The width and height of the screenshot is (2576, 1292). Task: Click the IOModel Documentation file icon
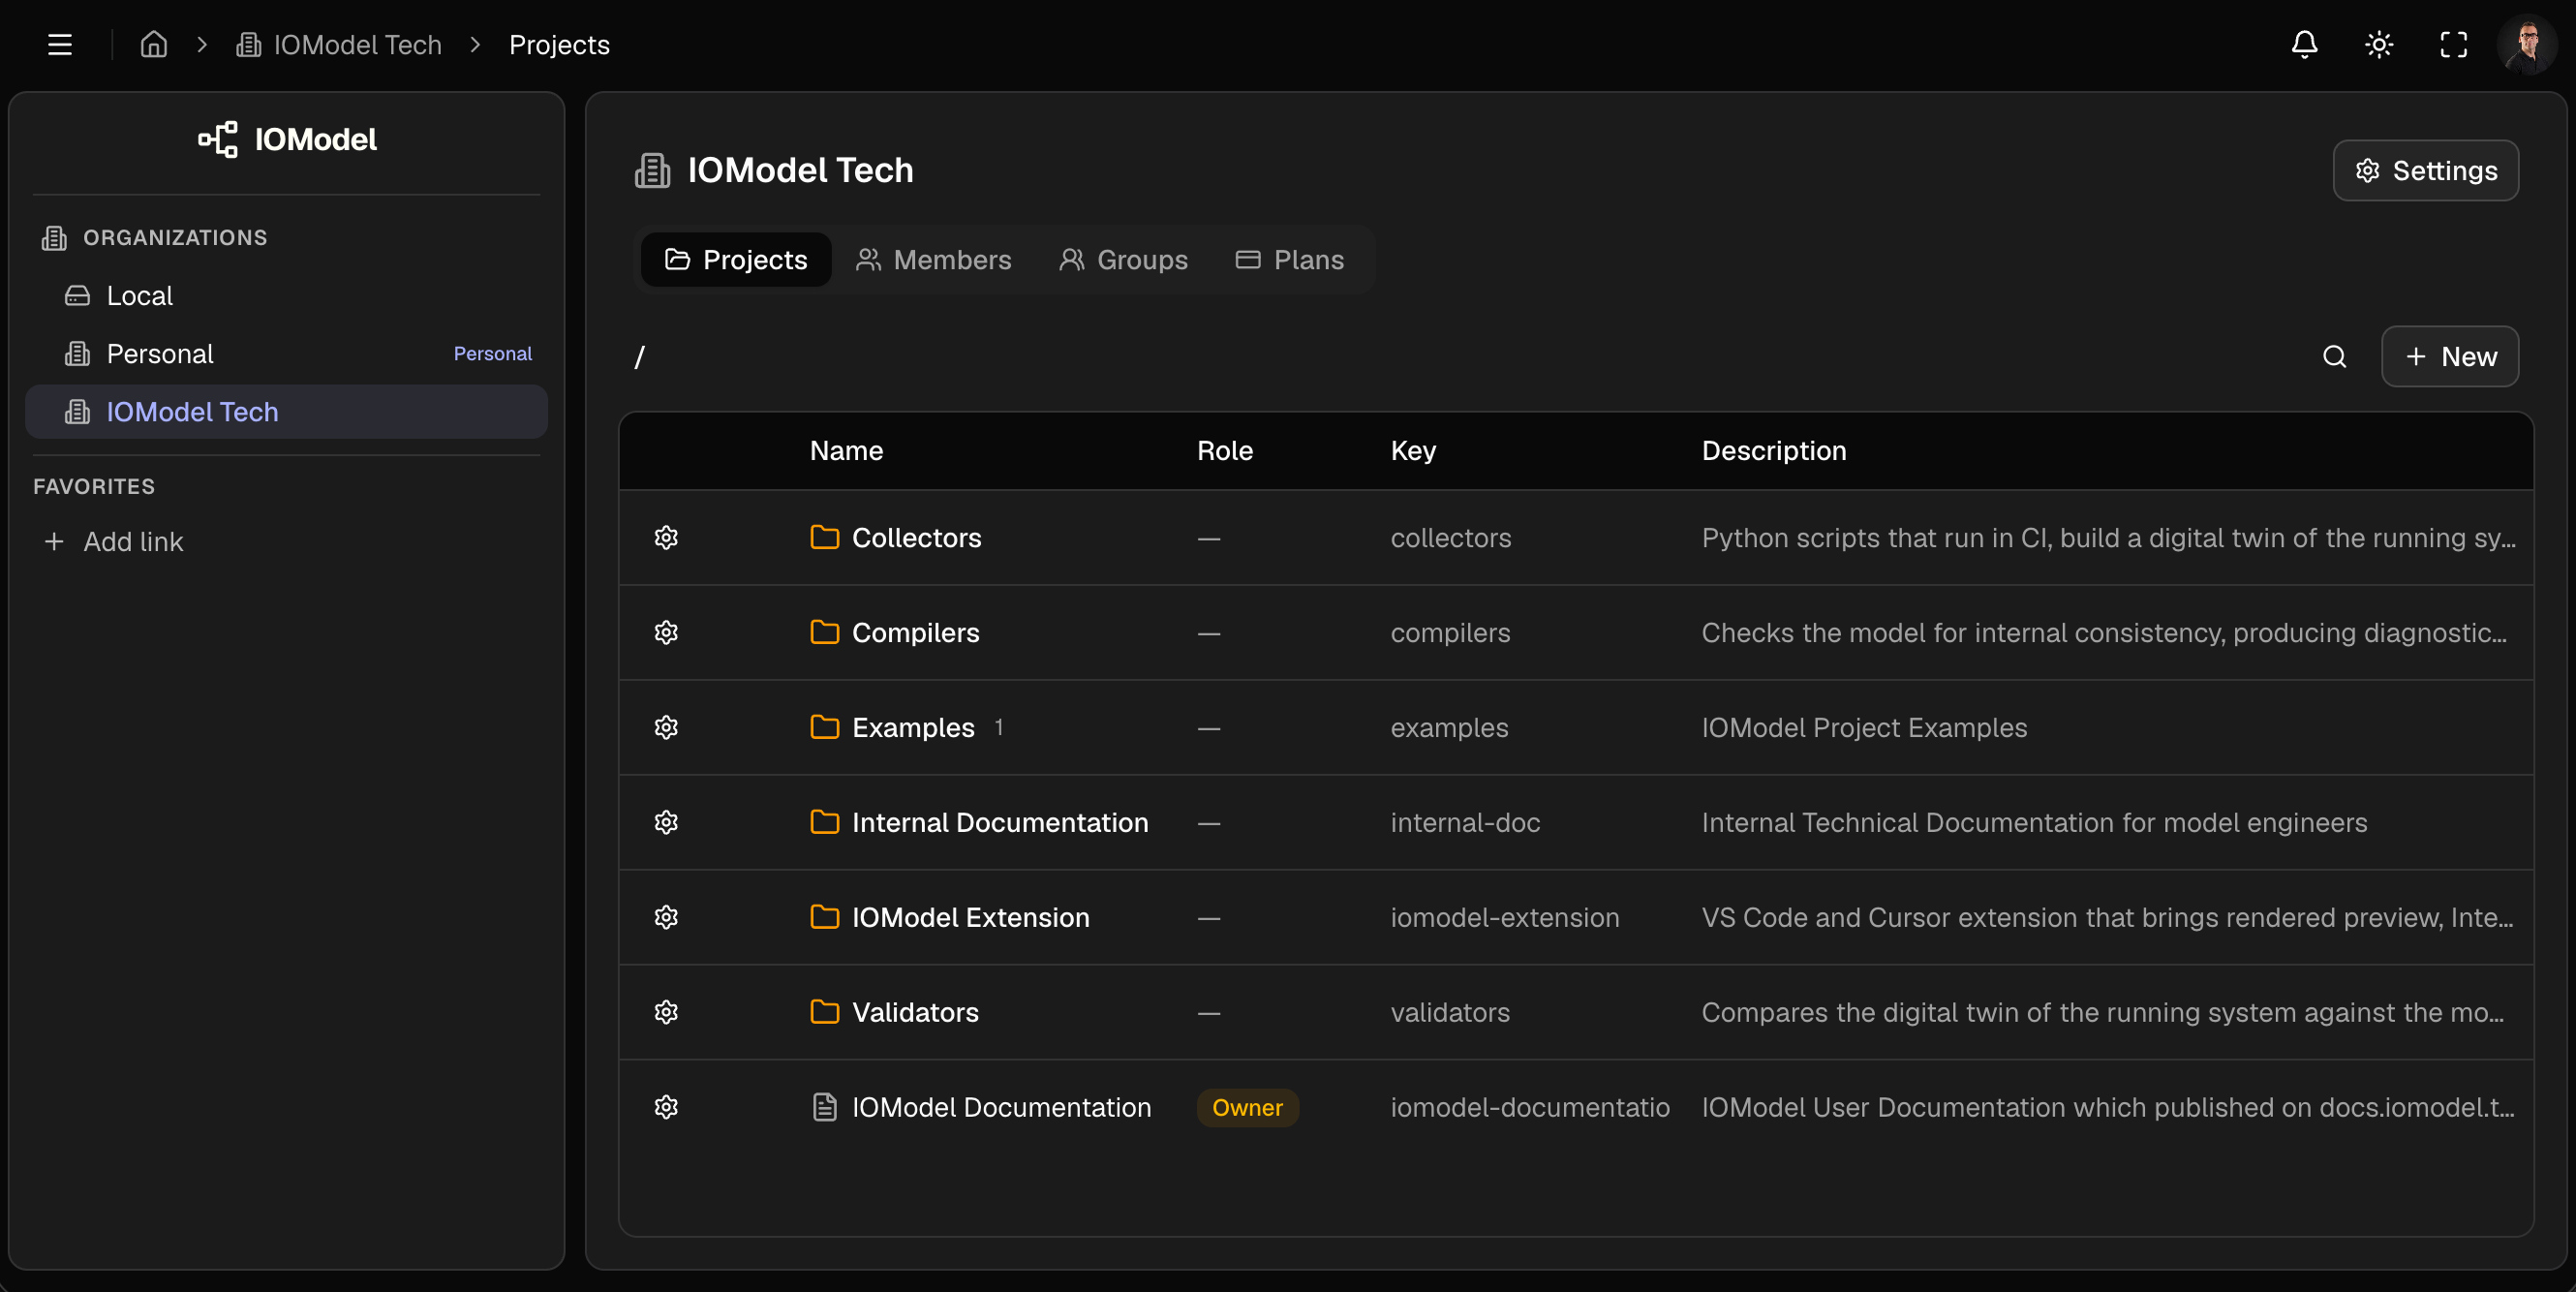[824, 1108]
